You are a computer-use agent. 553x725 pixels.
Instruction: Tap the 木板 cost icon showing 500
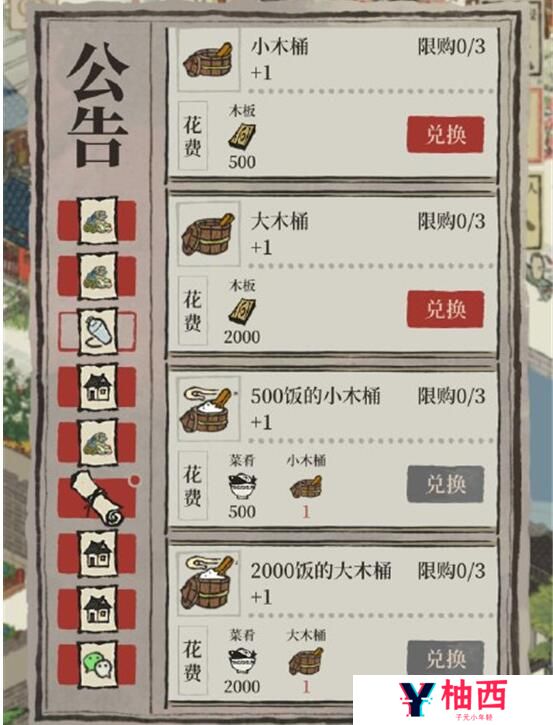pos(242,137)
